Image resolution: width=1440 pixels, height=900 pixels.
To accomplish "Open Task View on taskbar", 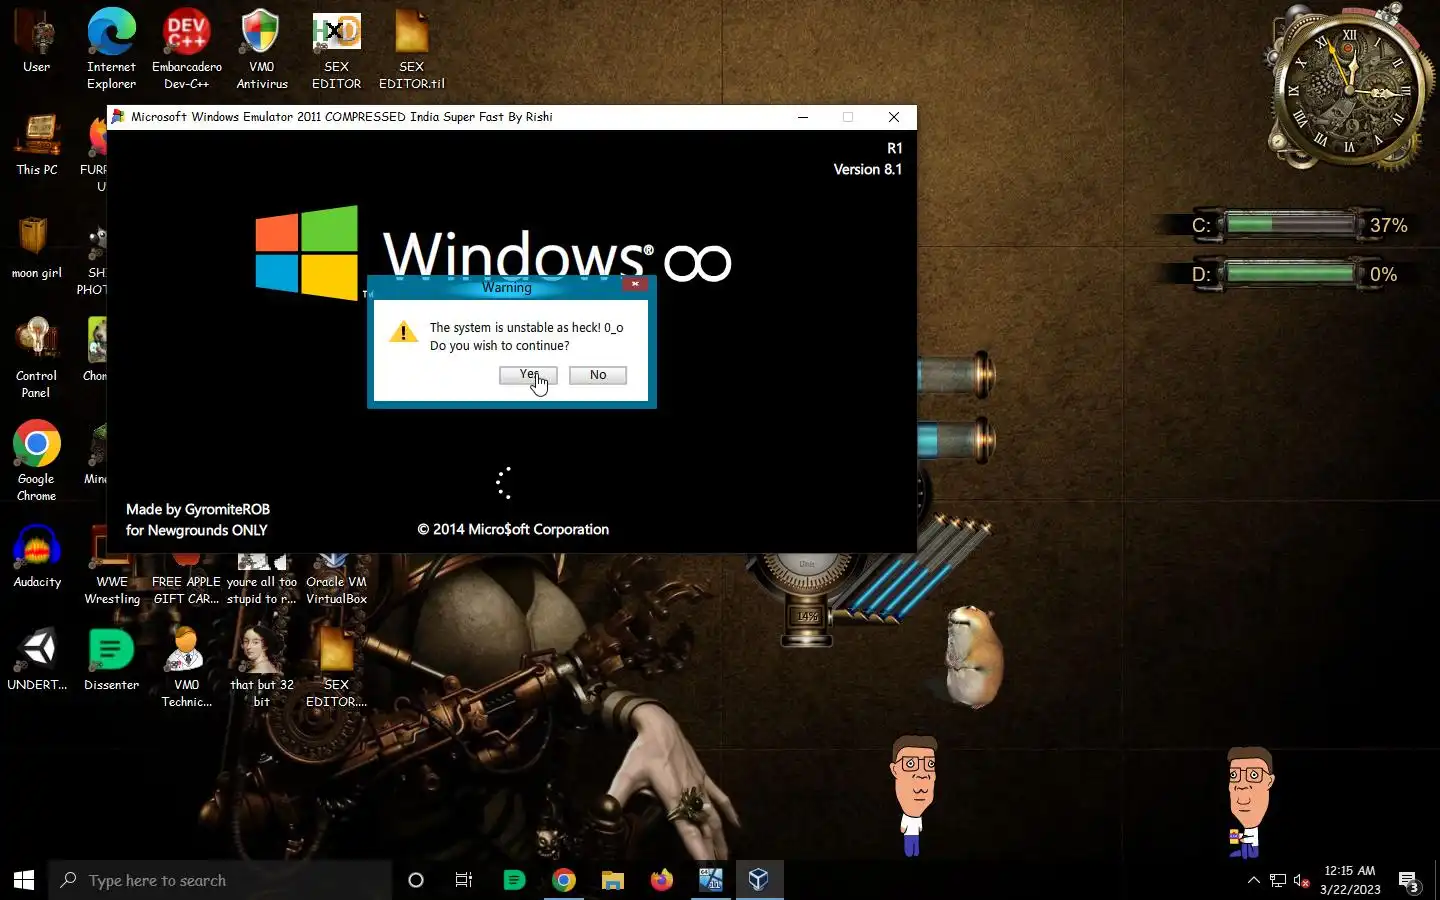I will point(464,880).
